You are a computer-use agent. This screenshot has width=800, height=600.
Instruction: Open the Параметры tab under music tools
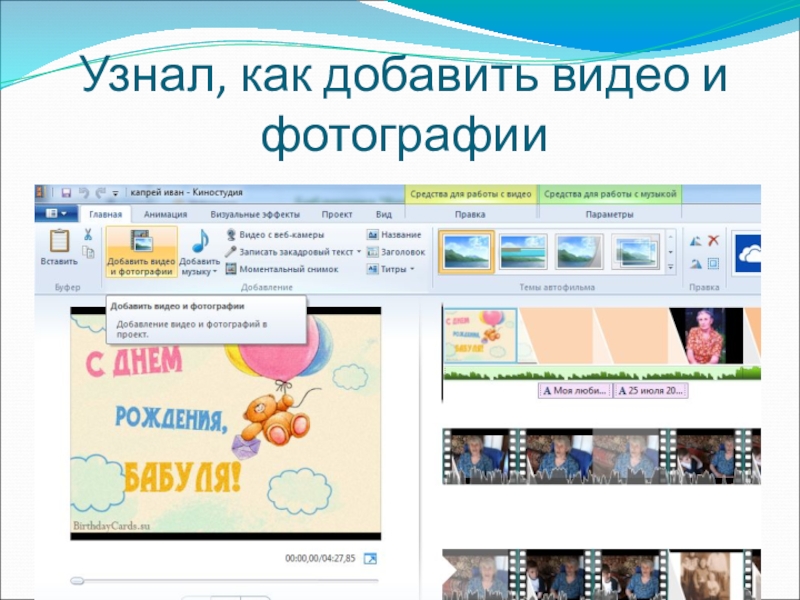tap(610, 214)
